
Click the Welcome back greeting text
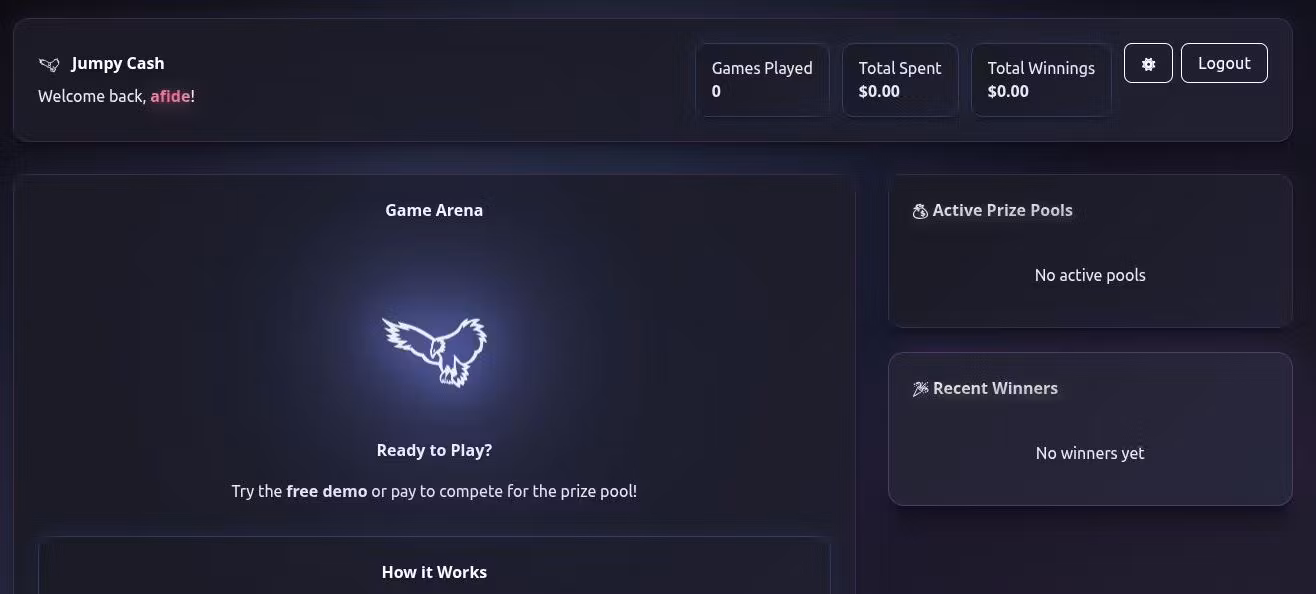(92, 96)
